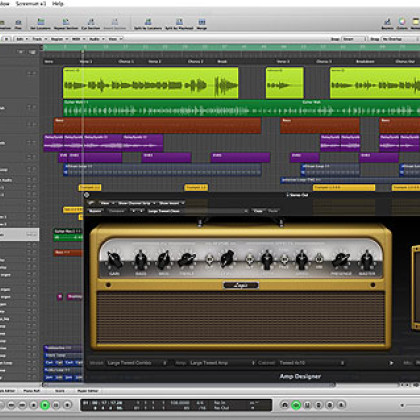Open the Track local menu
420x420 pixels.
coord(39,39)
